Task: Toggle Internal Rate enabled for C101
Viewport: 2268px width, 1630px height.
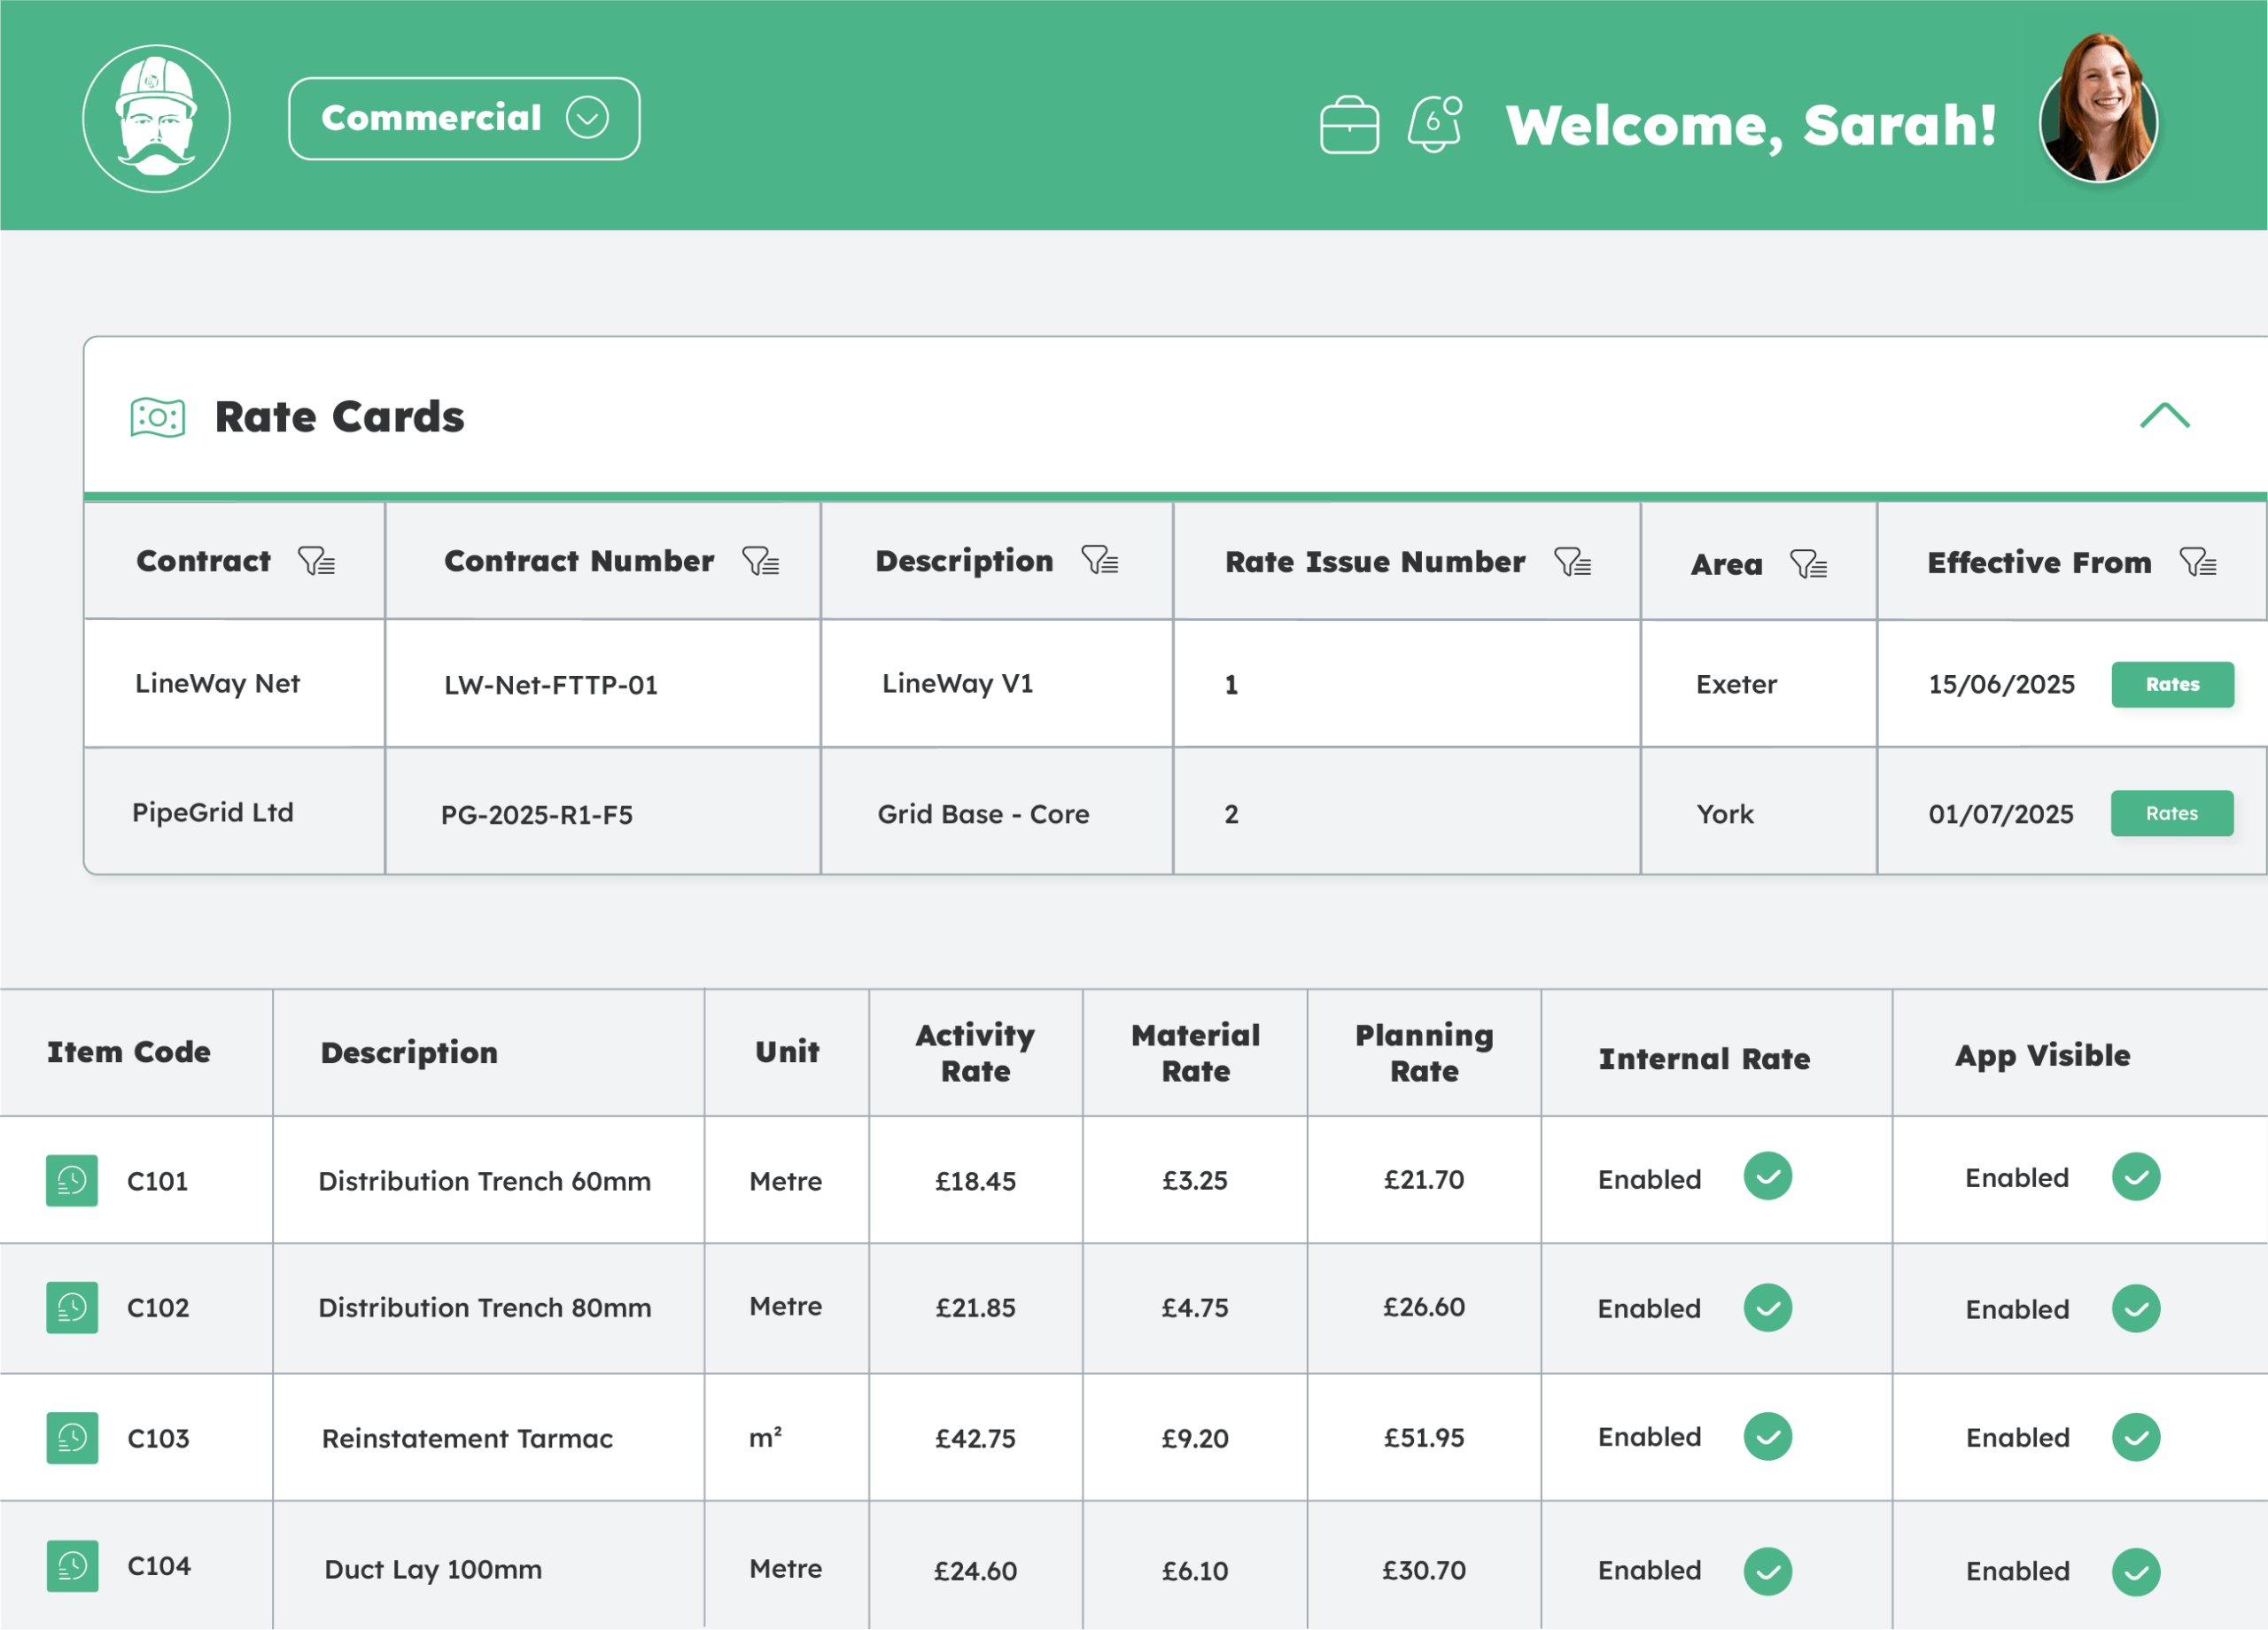Action: (x=1768, y=1177)
